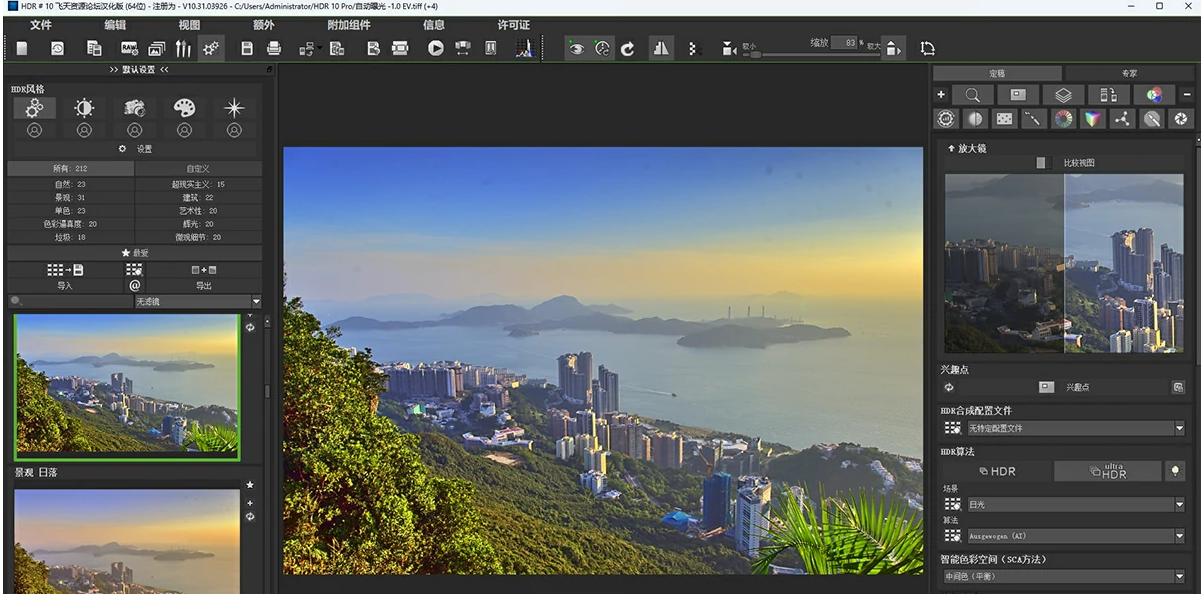Switch to the 专家 tab
Viewport: 1201px width, 594px height.
point(1129,73)
